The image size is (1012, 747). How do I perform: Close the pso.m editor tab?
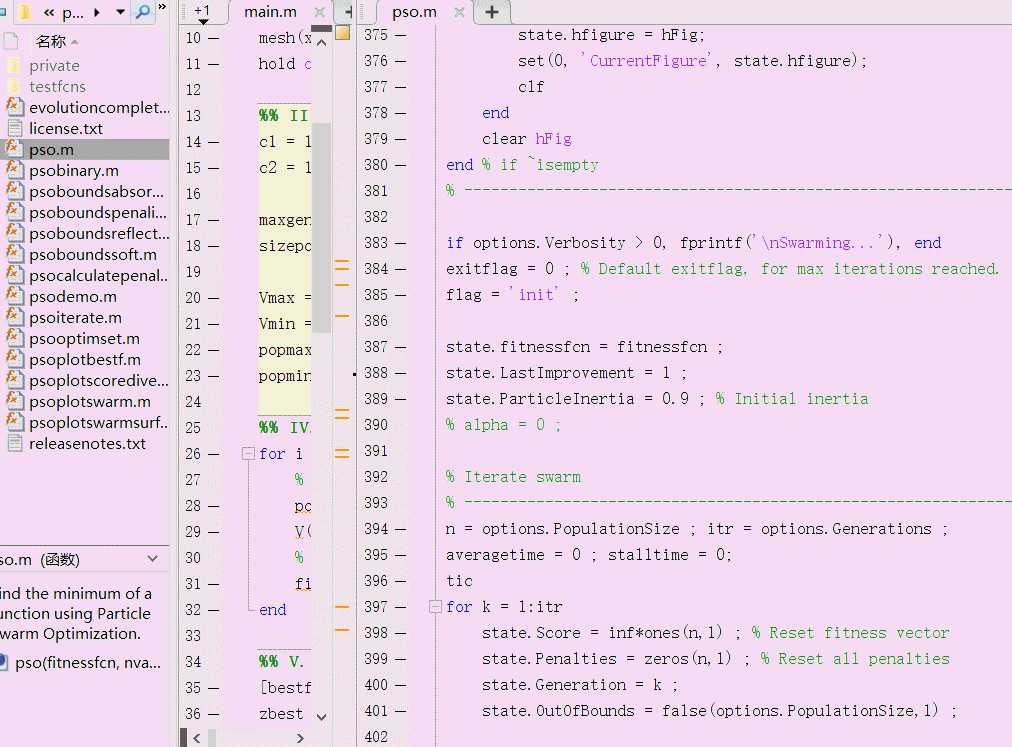pyautogui.click(x=459, y=12)
